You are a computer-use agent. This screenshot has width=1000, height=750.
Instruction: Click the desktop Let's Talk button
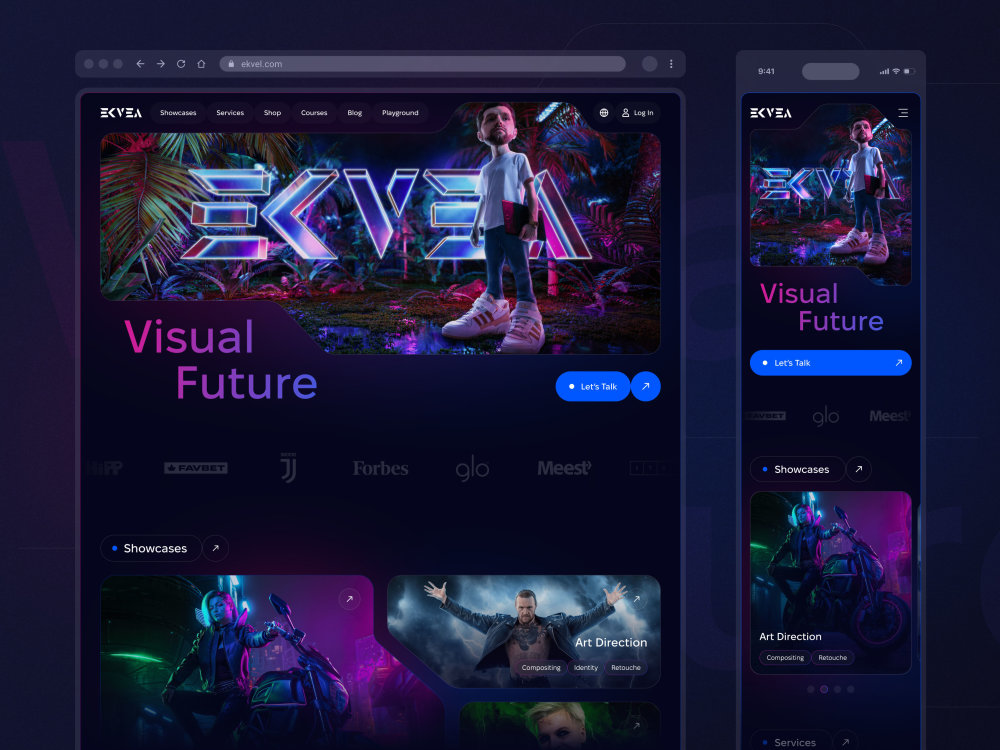[x=592, y=386]
